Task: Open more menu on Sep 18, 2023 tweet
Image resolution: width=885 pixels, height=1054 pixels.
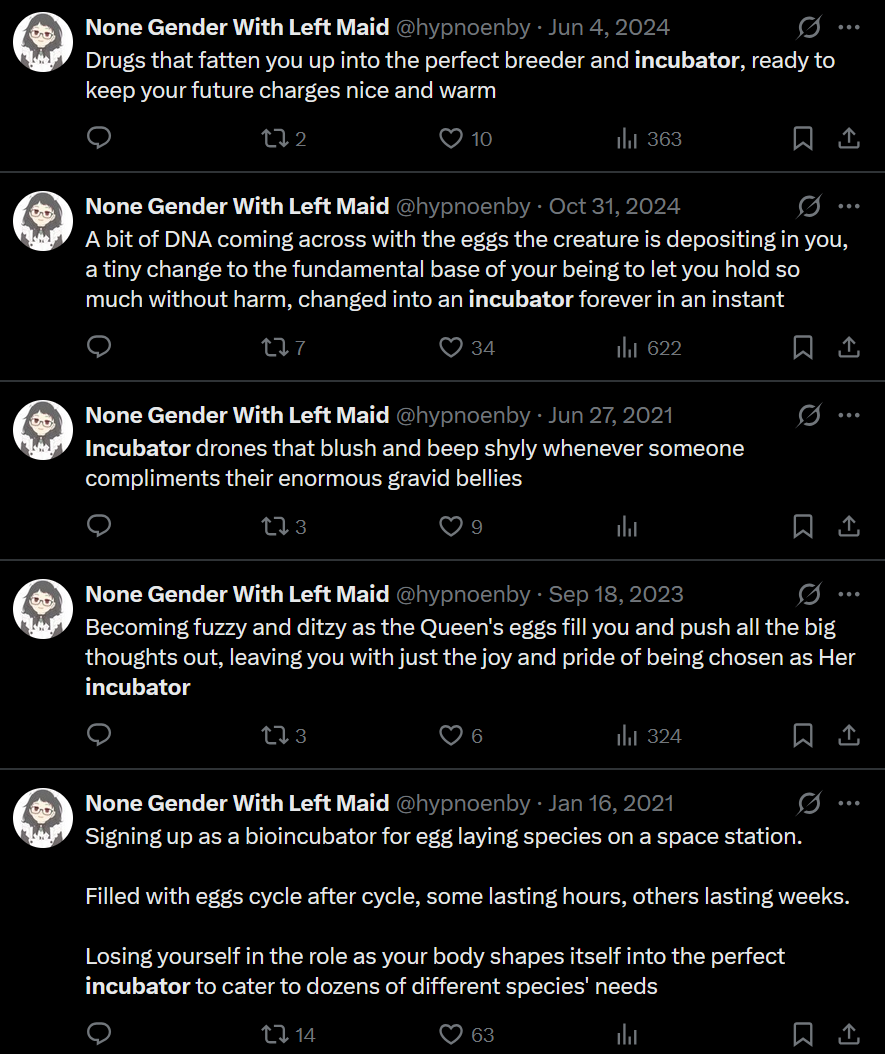Action: click(849, 594)
